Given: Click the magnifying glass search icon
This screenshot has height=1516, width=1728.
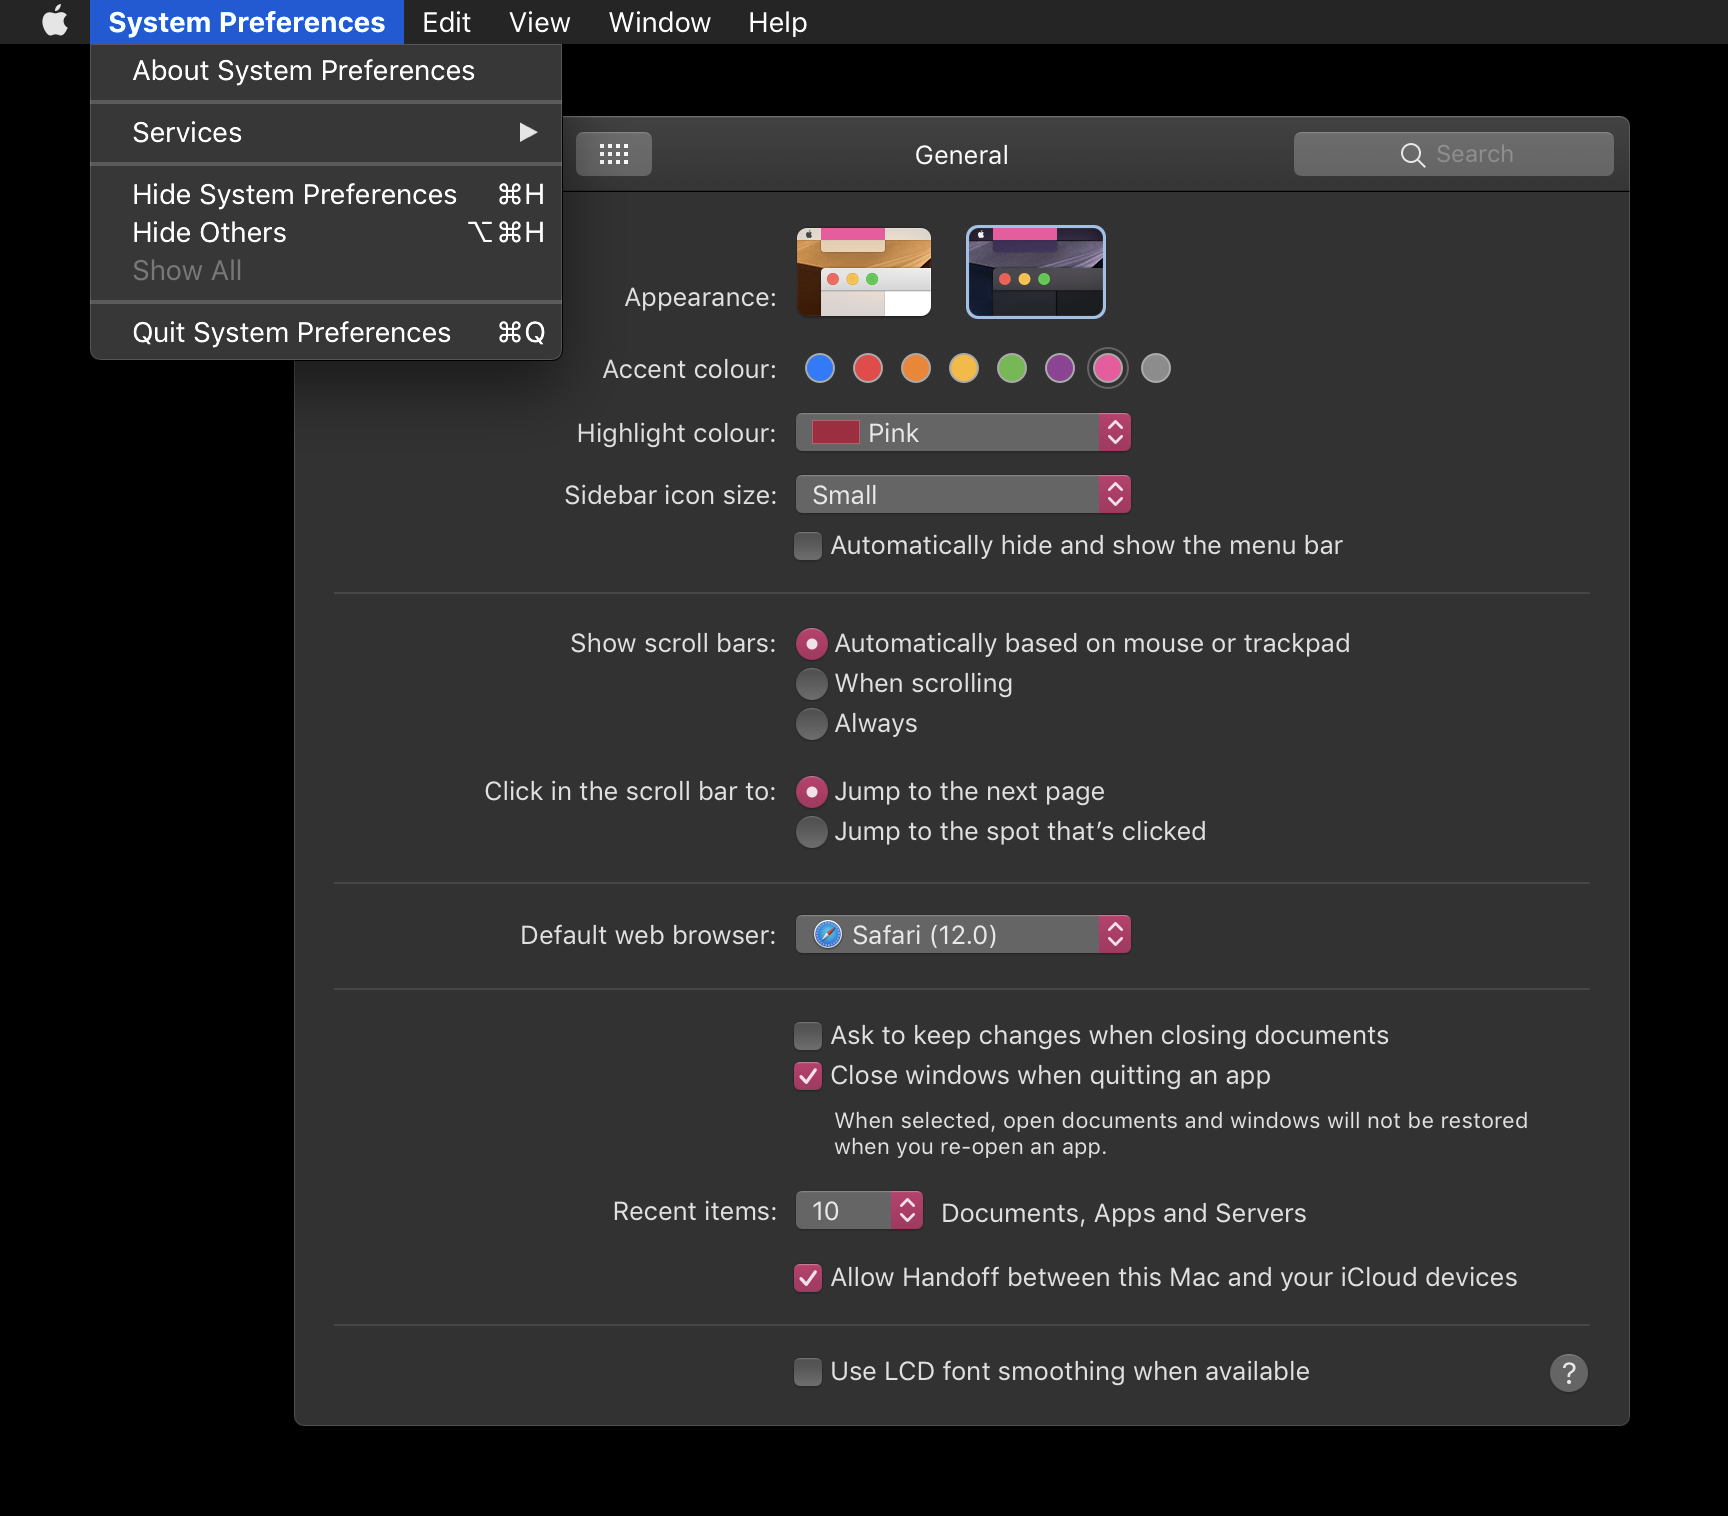Looking at the screenshot, I should pos(1412,154).
